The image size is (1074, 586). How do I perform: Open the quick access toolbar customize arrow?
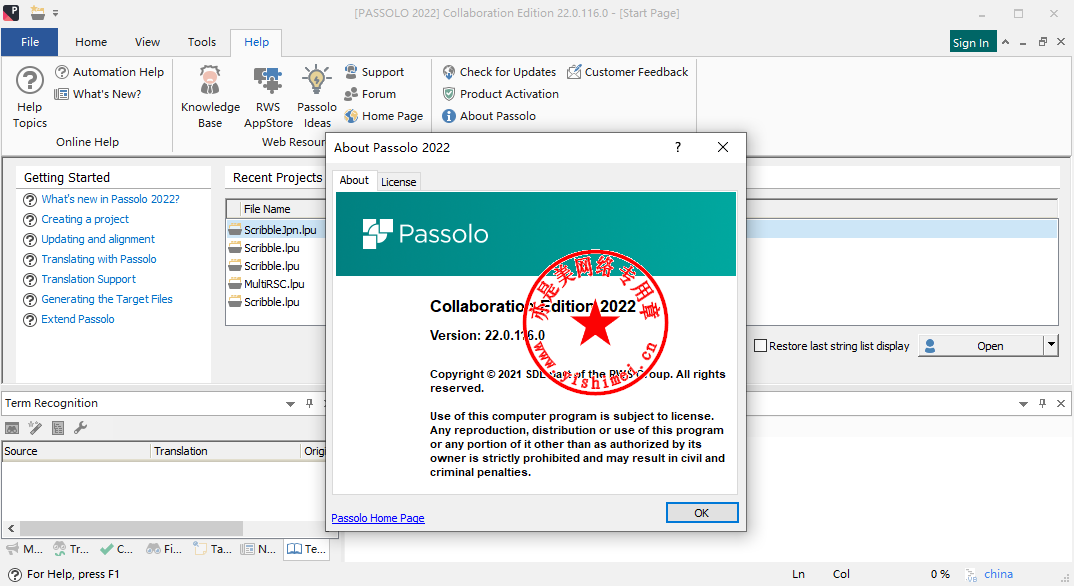click(55, 13)
